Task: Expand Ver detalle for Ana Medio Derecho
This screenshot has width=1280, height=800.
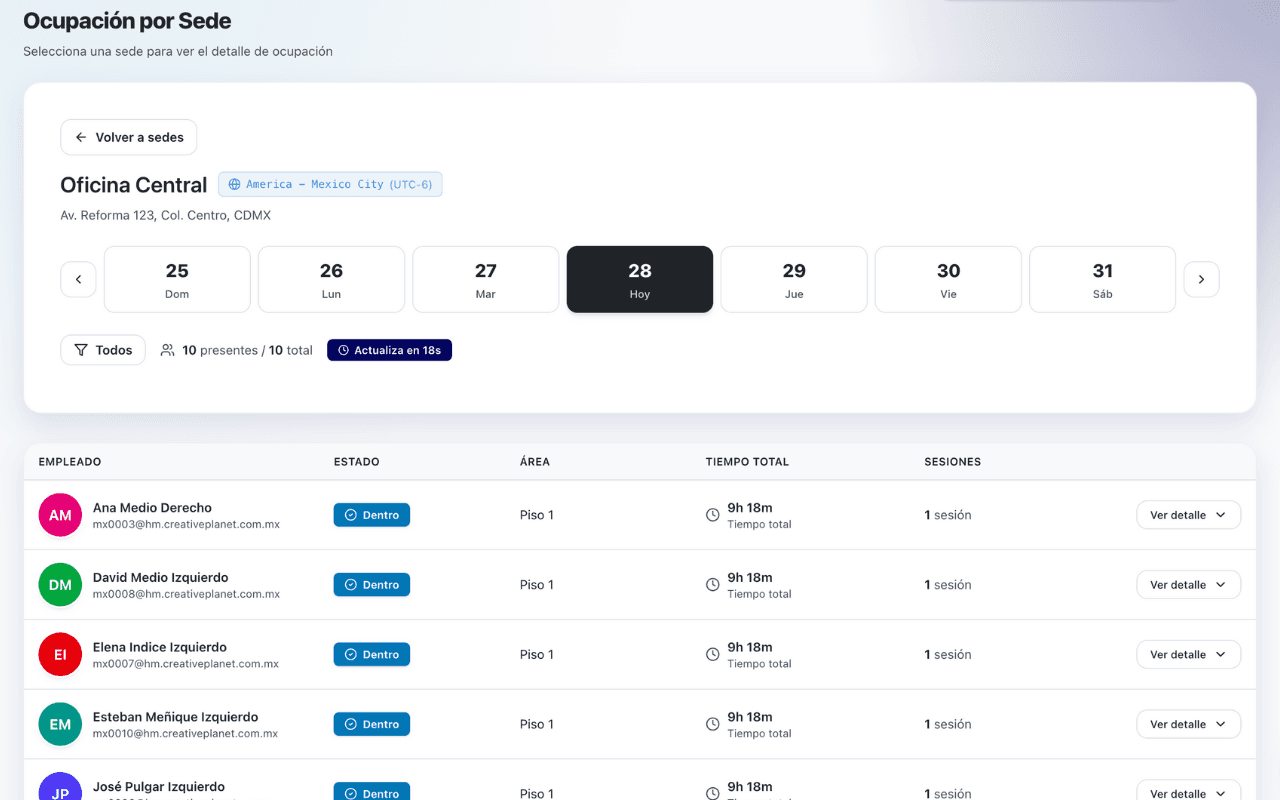Action: tap(1188, 515)
